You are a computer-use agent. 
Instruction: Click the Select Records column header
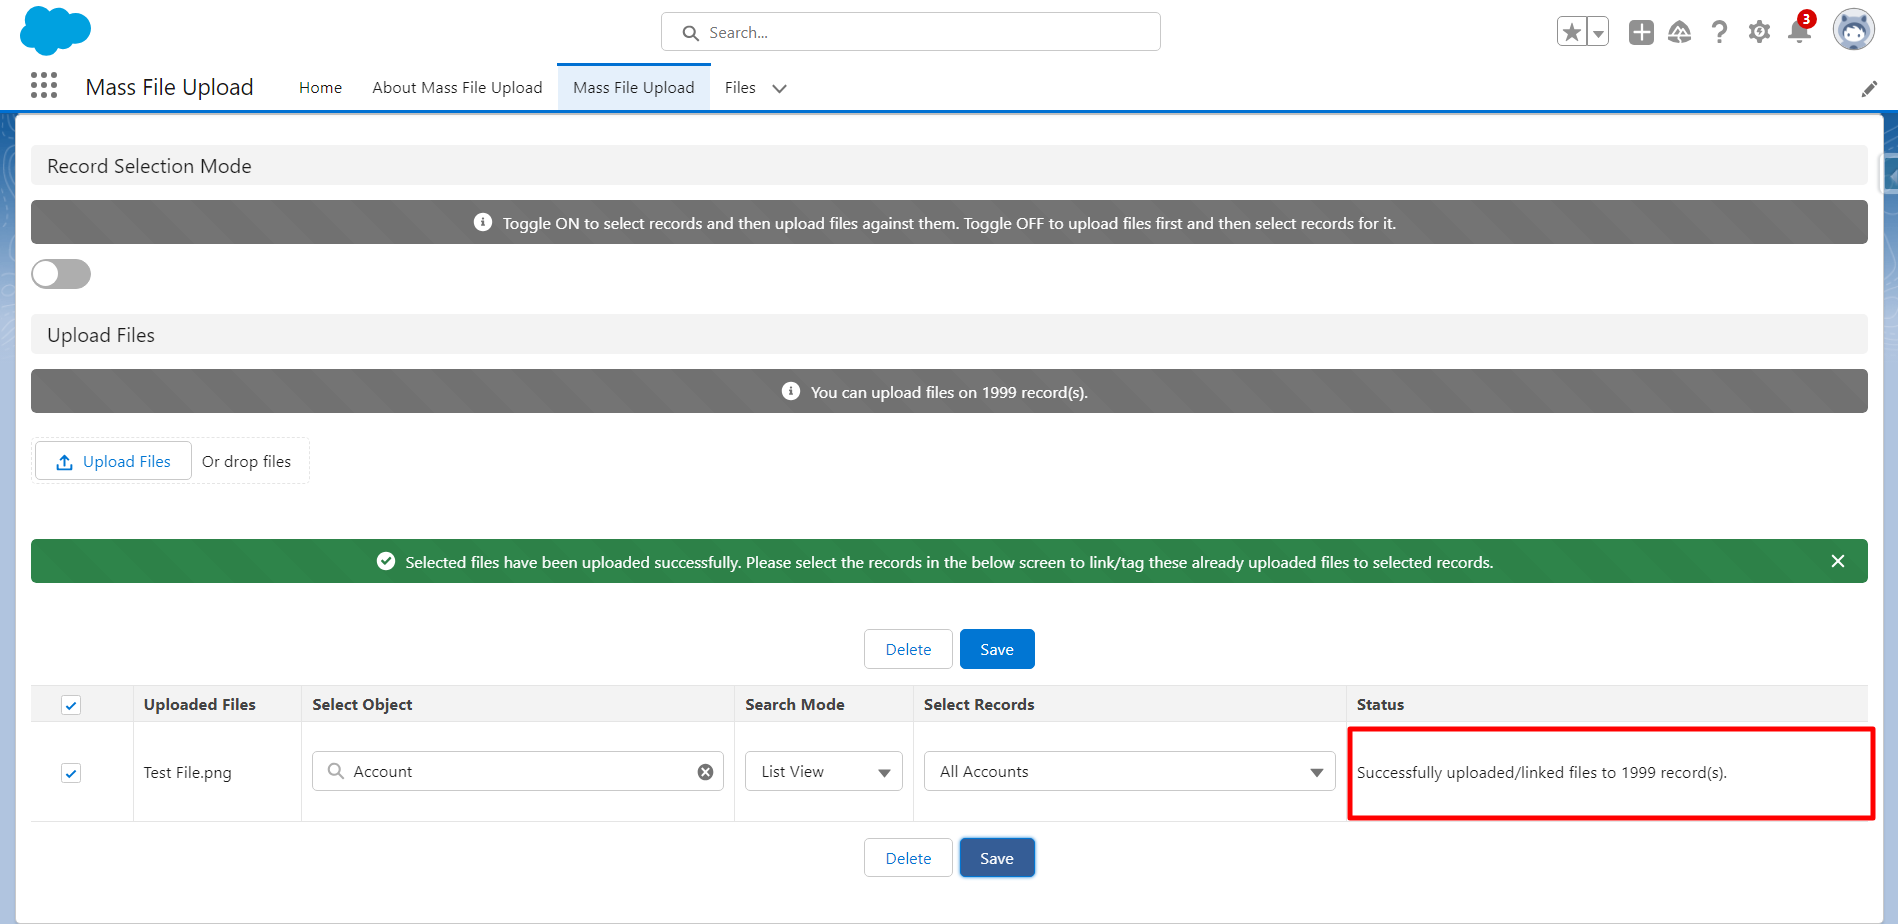click(x=979, y=704)
